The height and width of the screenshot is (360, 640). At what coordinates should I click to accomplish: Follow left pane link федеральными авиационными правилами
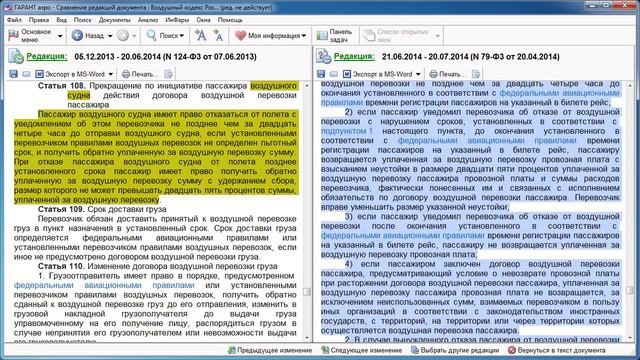104,285
